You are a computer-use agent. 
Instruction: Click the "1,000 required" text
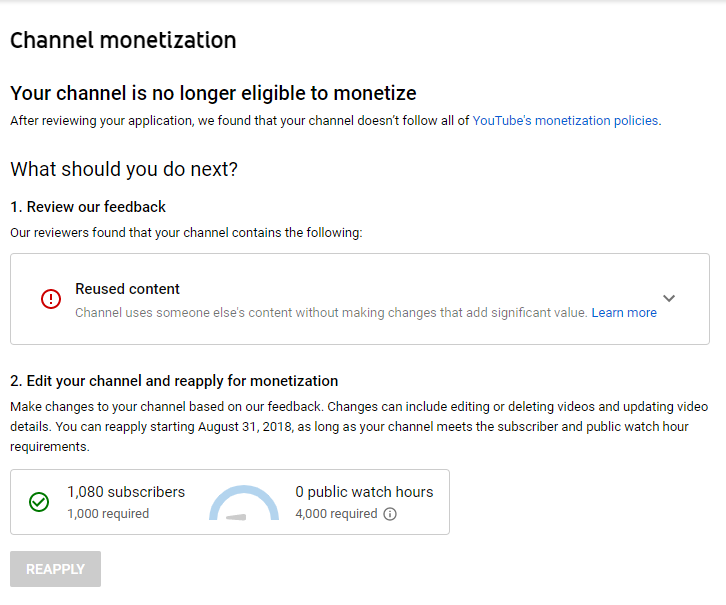coord(108,514)
